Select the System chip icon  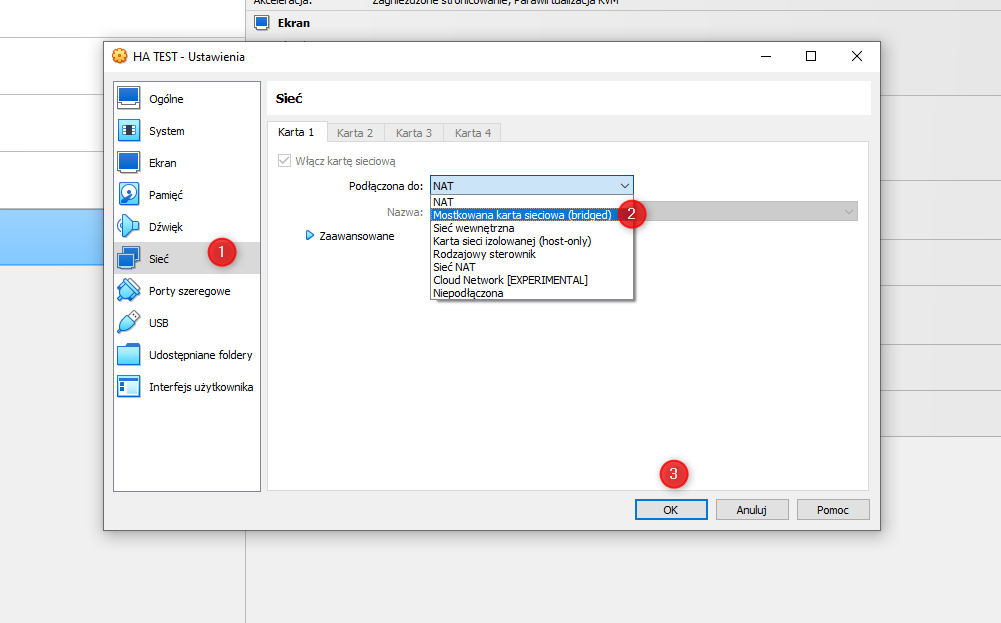(129, 130)
